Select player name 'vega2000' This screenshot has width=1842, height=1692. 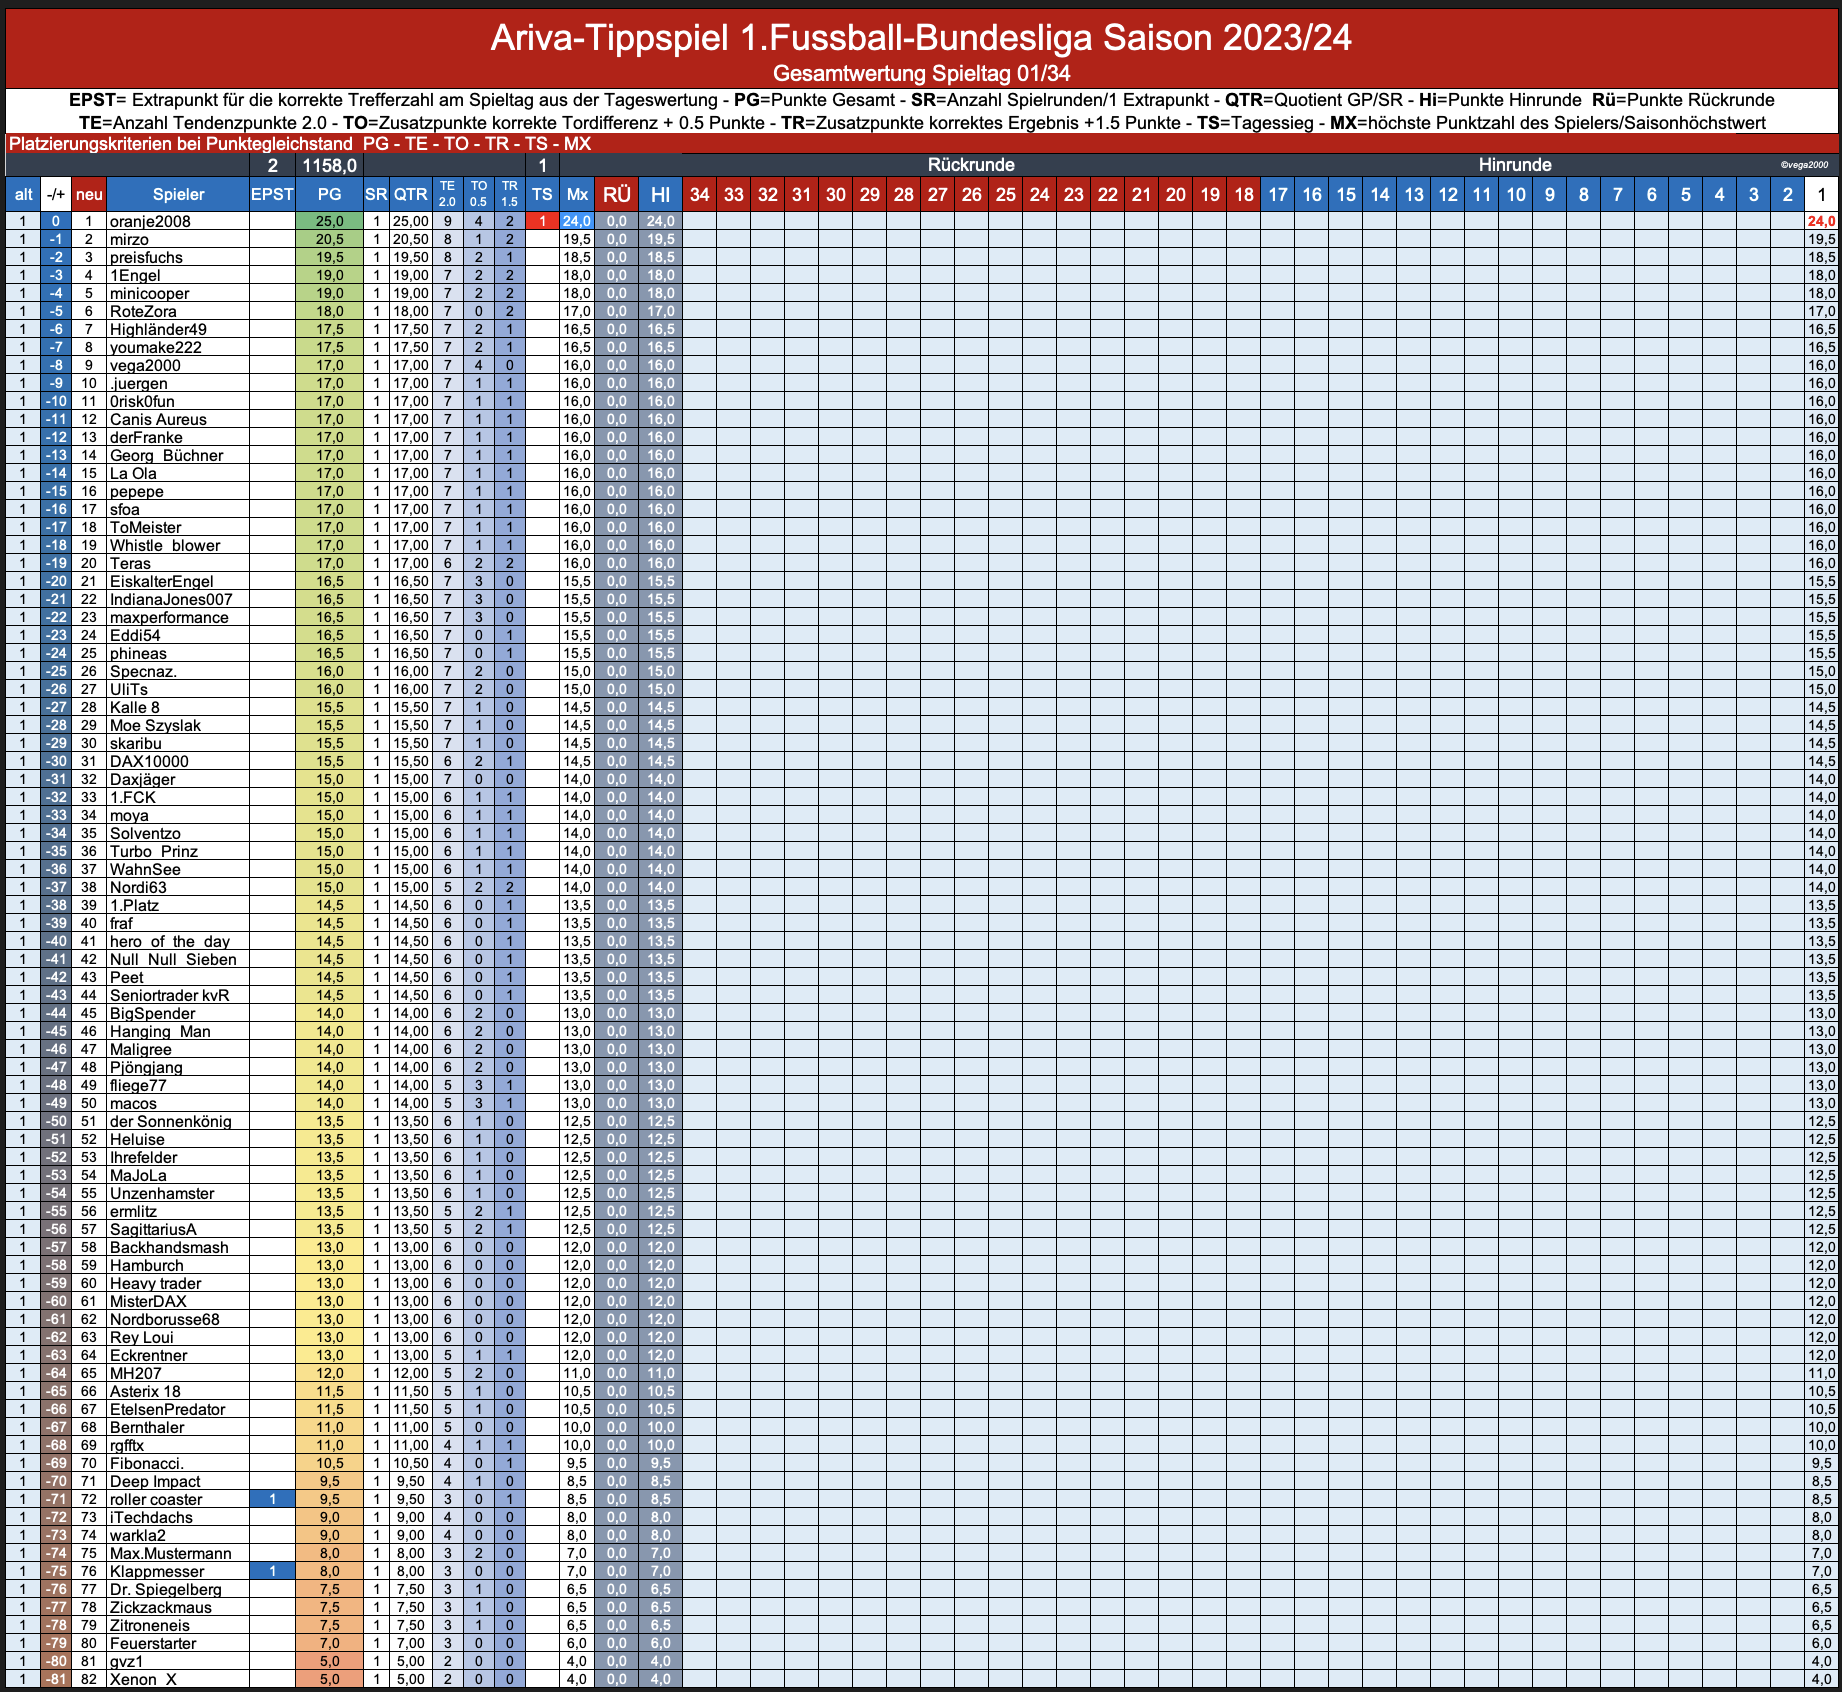pyautogui.click(x=145, y=365)
